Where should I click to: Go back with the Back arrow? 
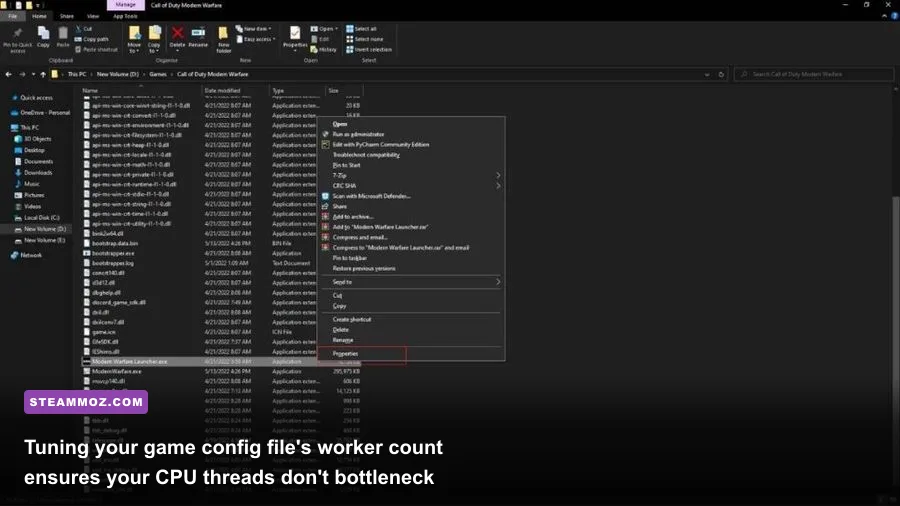pyautogui.click(x=9, y=74)
